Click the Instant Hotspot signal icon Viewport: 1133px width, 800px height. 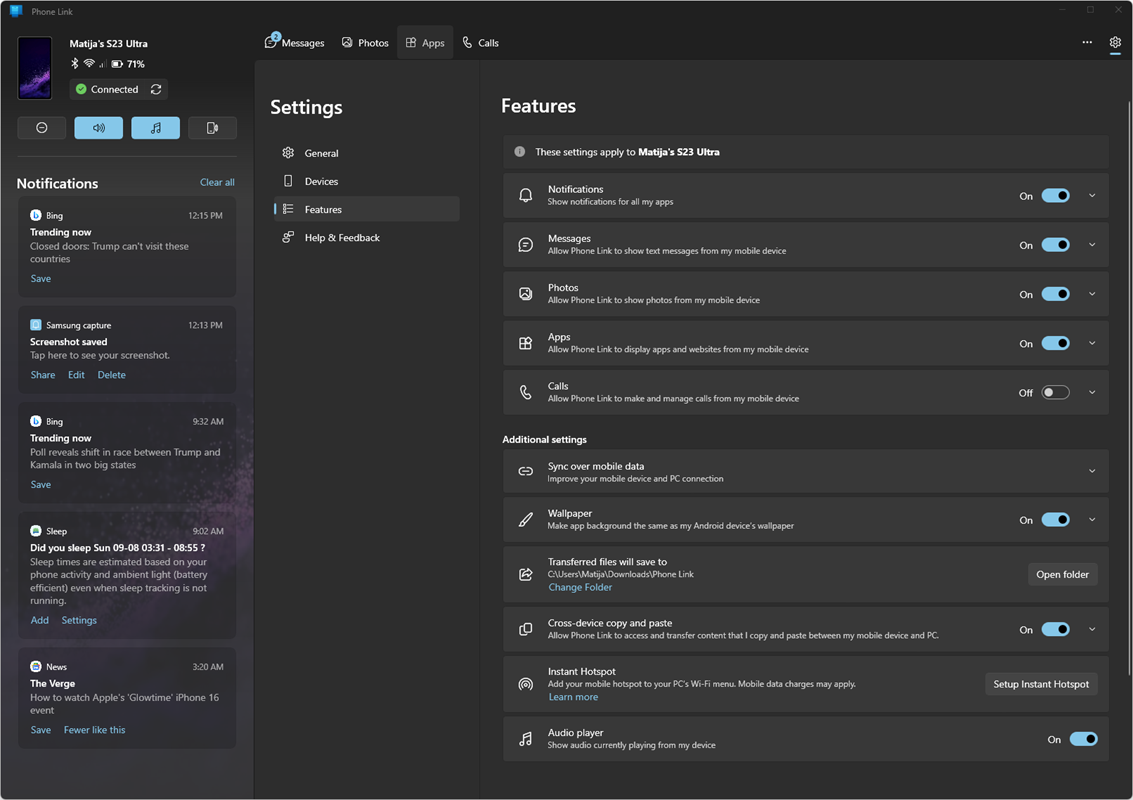(526, 684)
